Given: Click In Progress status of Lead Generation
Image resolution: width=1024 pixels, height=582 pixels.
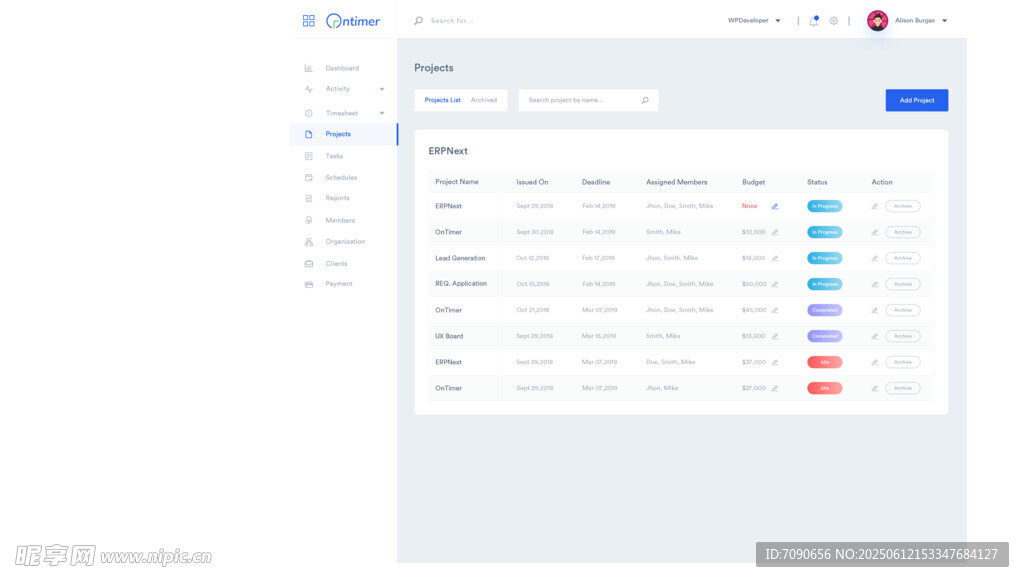Looking at the screenshot, I should coord(825,258).
